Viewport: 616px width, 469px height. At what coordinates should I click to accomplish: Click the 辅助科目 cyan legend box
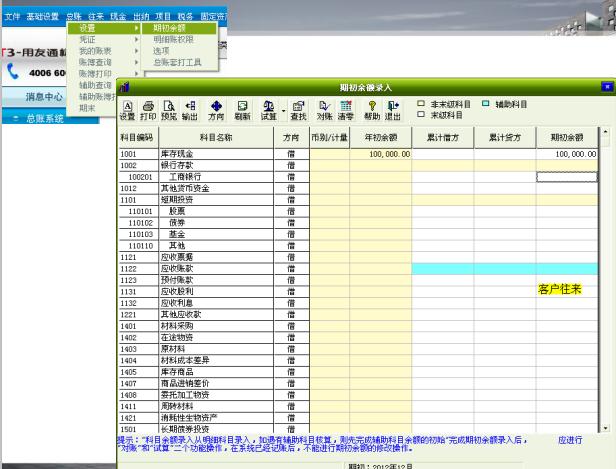[x=486, y=104]
